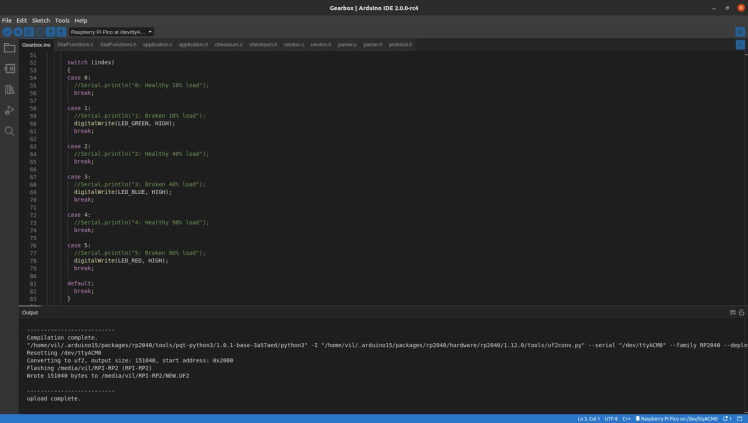Image resolution: width=748 pixels, height=423 pixels.
Task: Click the Verify sketch checkmark button
Action: 7,32
